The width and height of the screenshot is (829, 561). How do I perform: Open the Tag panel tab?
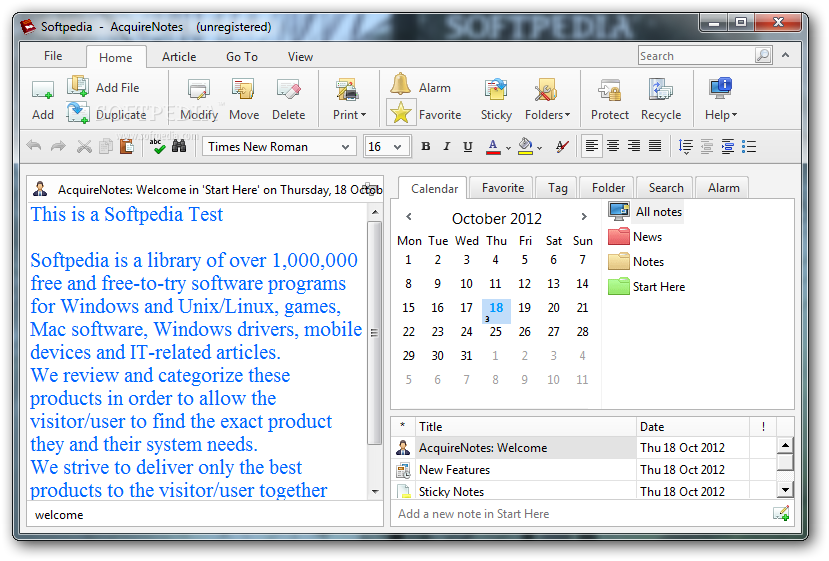click(x=557, y=188)
